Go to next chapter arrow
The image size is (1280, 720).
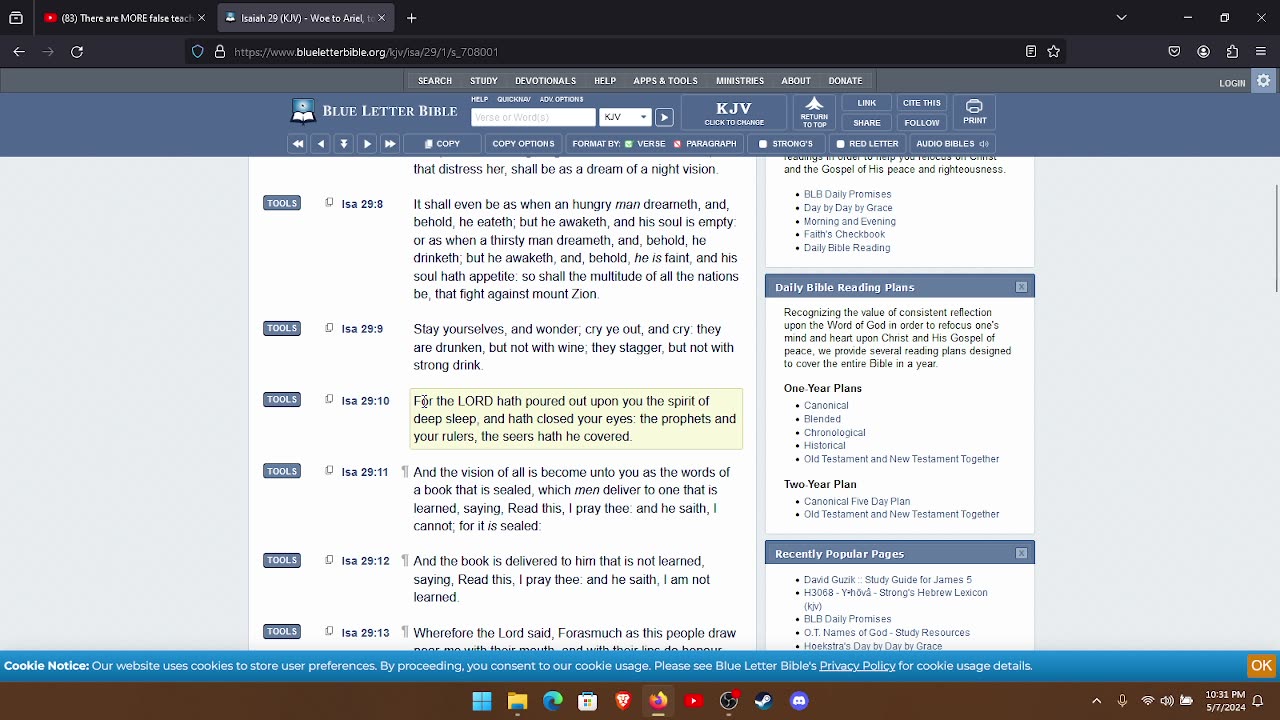[x=367, y=144]
